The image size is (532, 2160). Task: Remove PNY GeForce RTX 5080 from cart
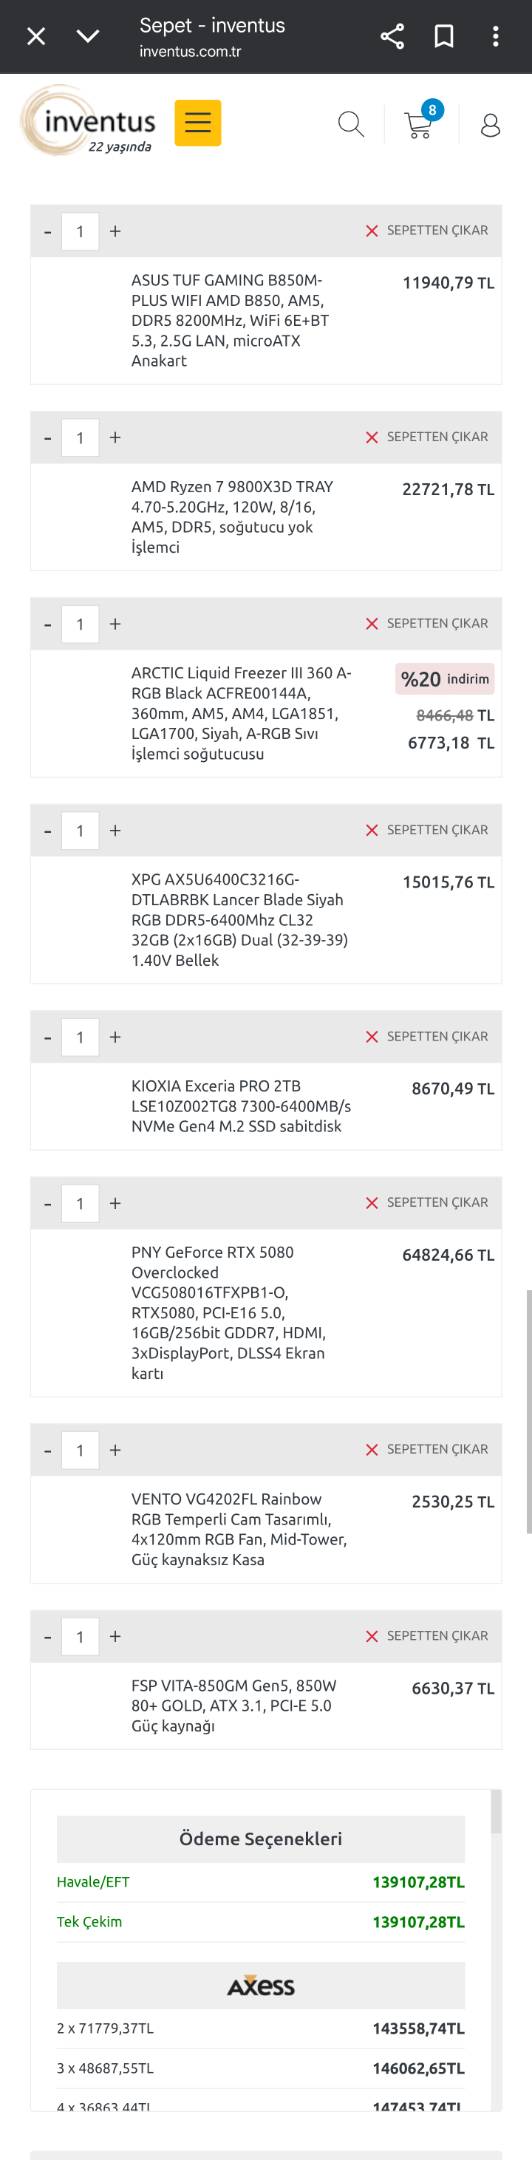(427, 1202)
